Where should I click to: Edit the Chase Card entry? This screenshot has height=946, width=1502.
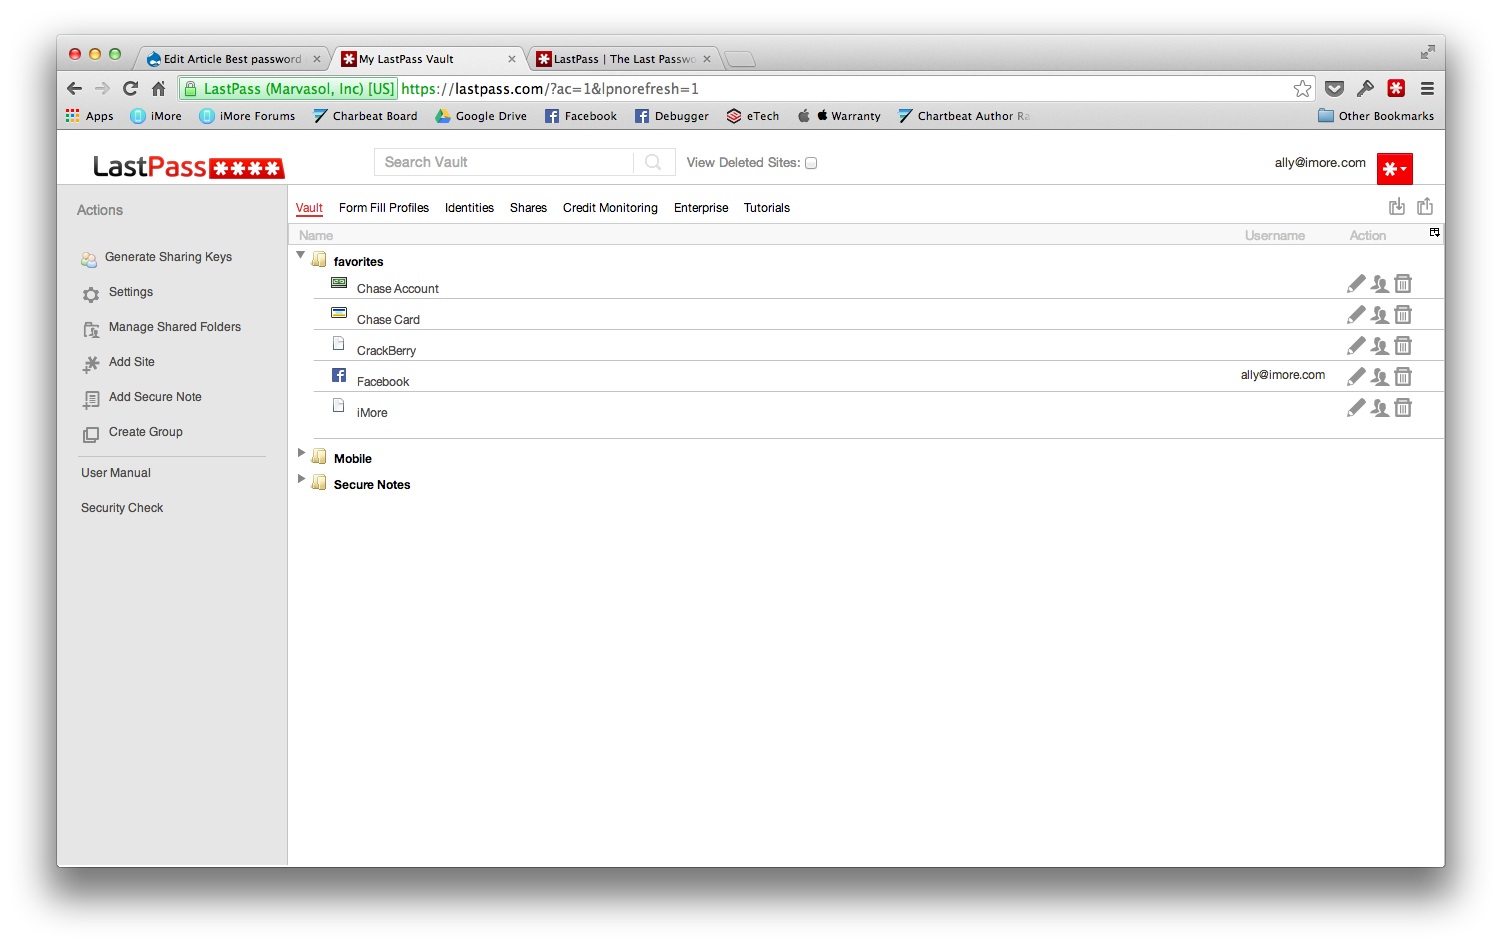click(x=1356, y=315)
